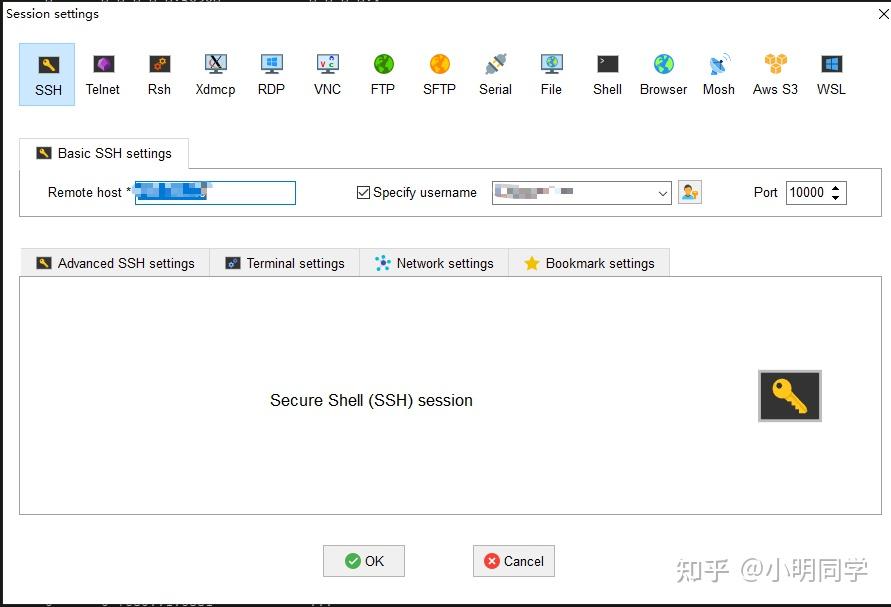
Task: Open the SFTP session type
Action: coord(439,72)
